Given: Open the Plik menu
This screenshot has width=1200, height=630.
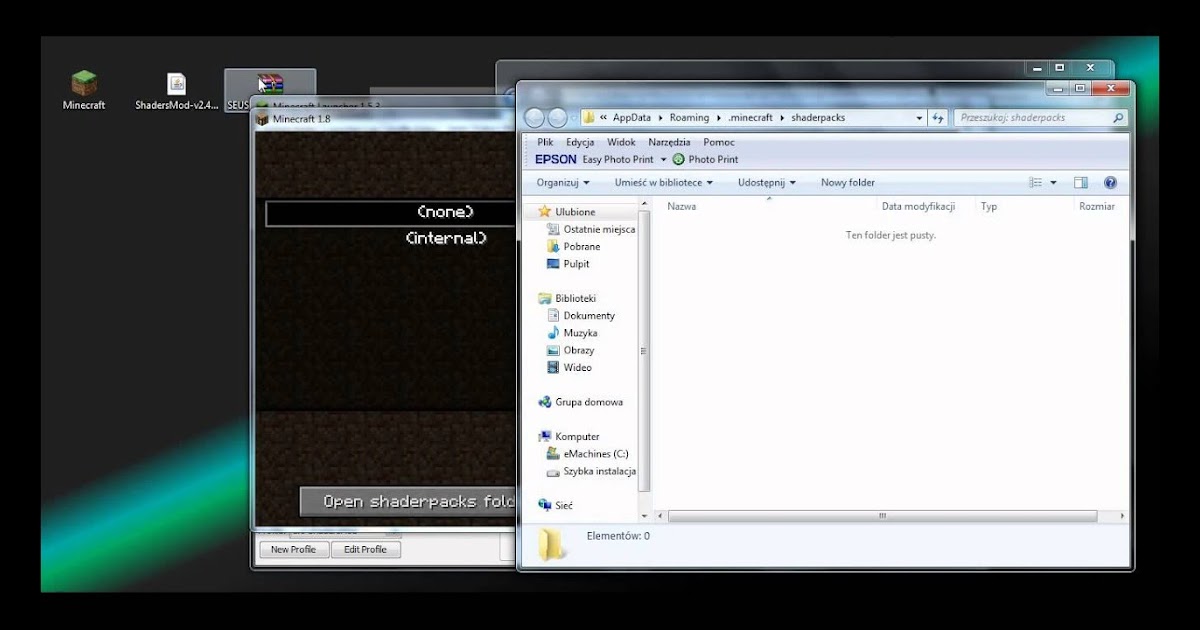Looking at the screenshot, I should point(545,143).
